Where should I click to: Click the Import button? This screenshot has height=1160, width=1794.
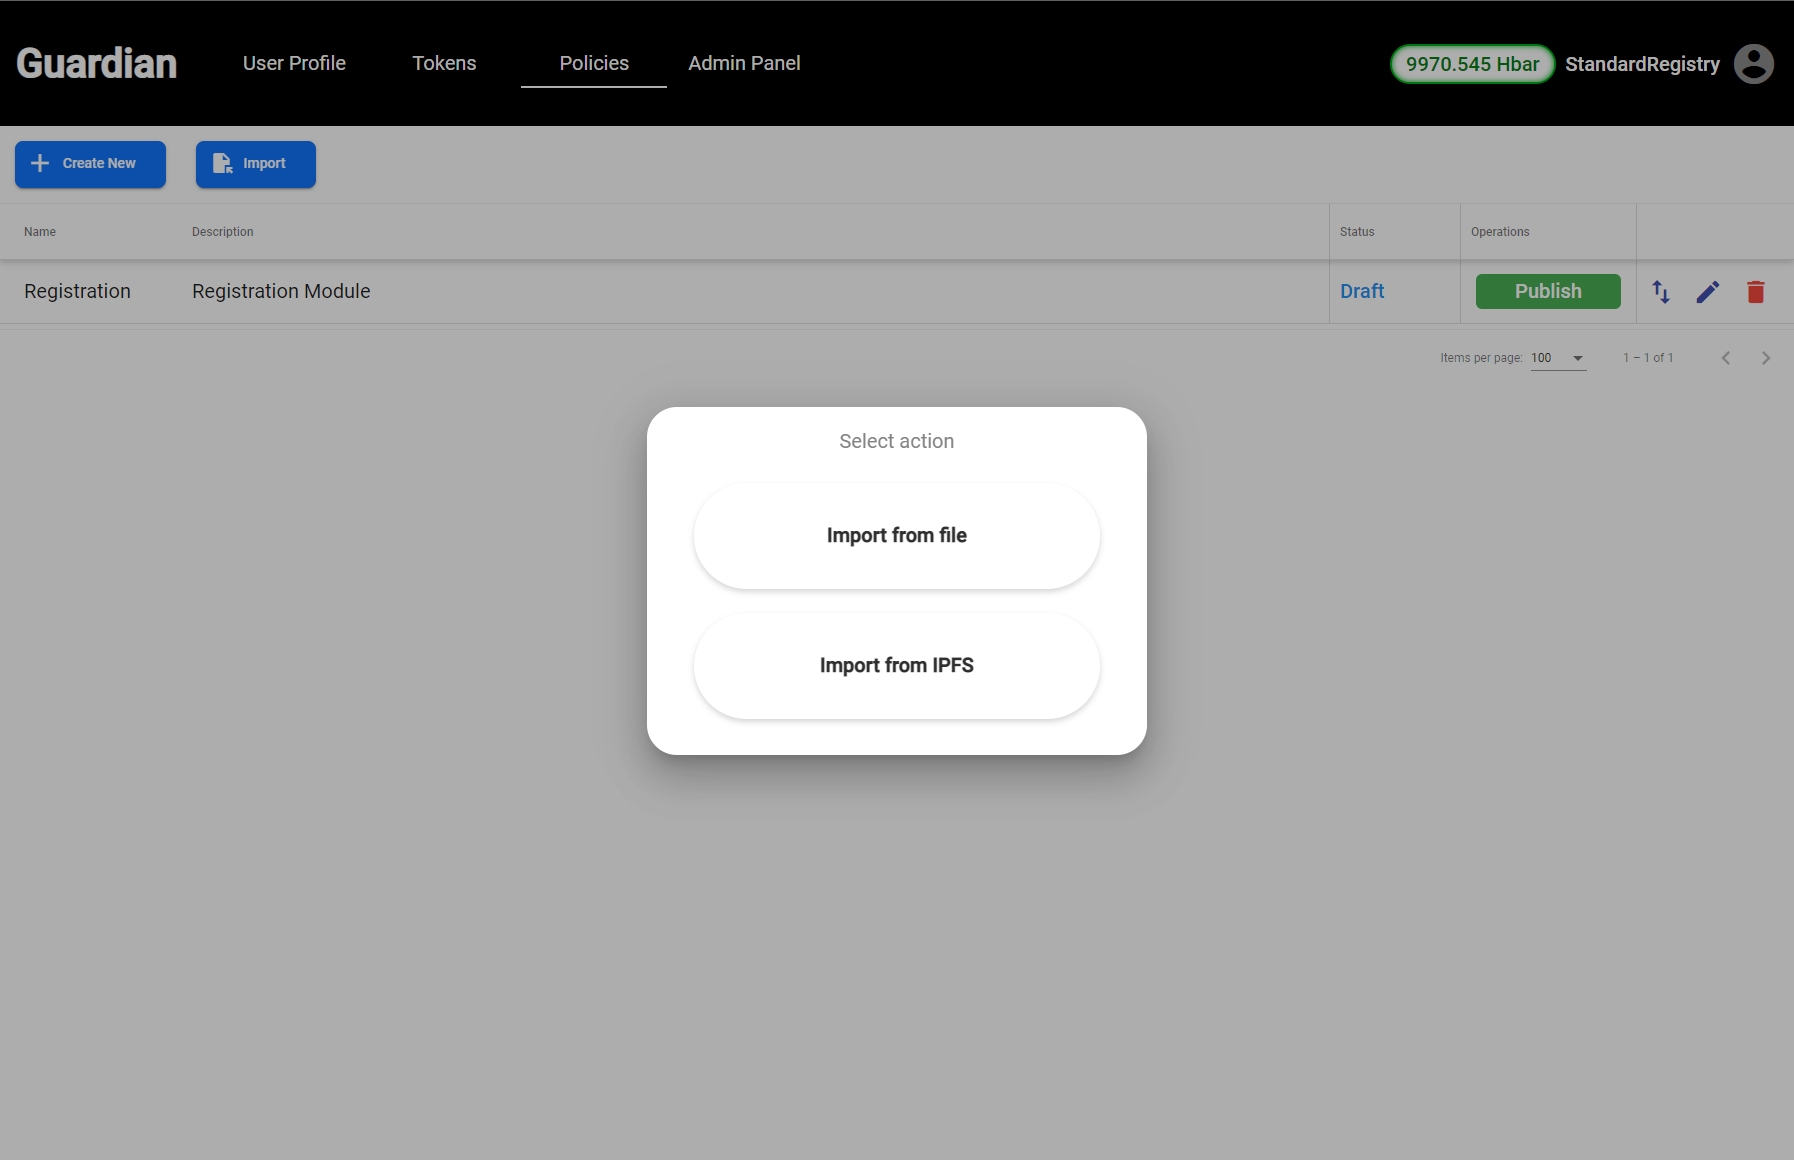click(255, 164)
